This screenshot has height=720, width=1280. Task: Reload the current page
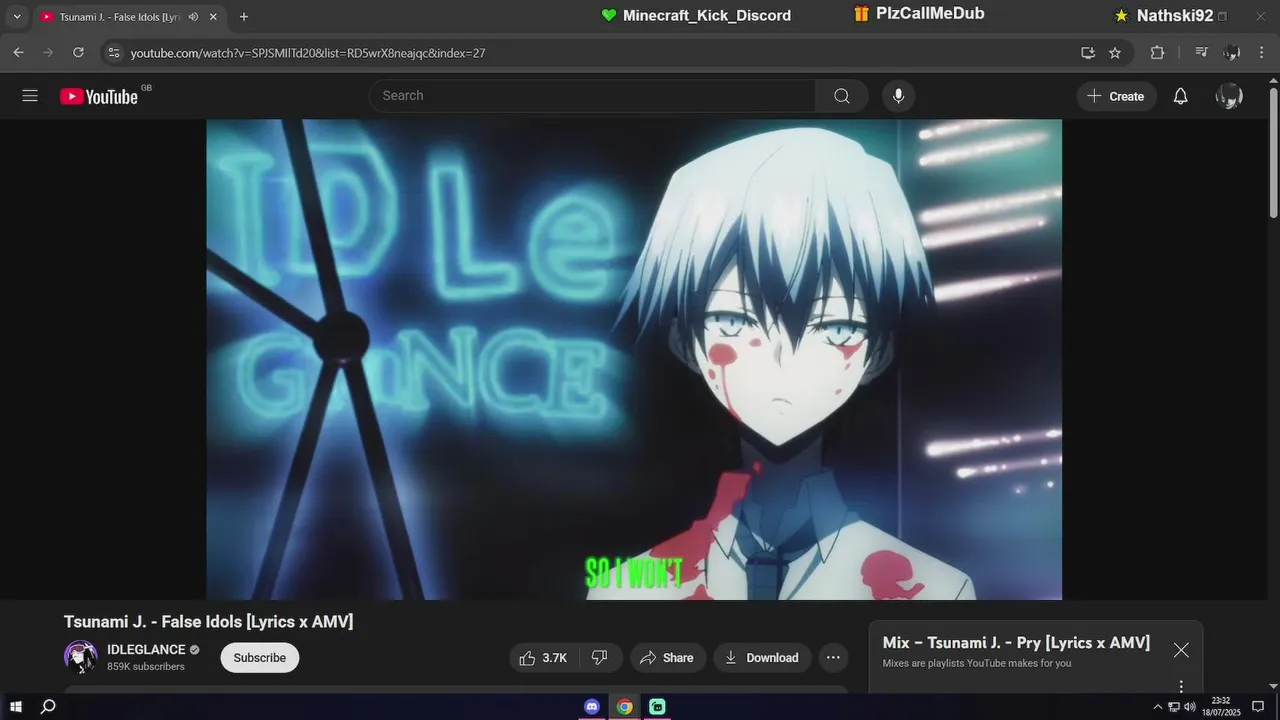pyautogui.click(x=78, y=53)
